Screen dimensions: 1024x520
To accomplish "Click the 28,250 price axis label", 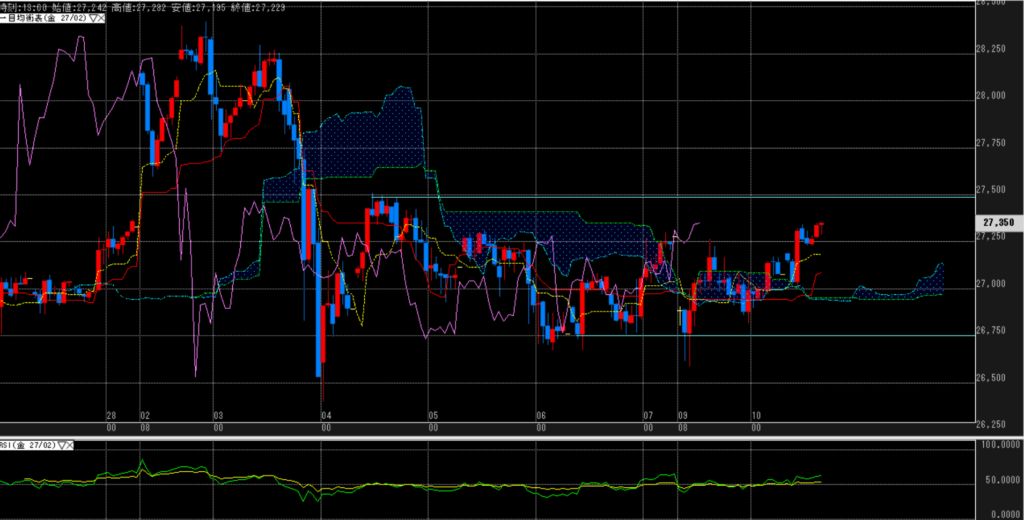I will [x=997, y=48].
